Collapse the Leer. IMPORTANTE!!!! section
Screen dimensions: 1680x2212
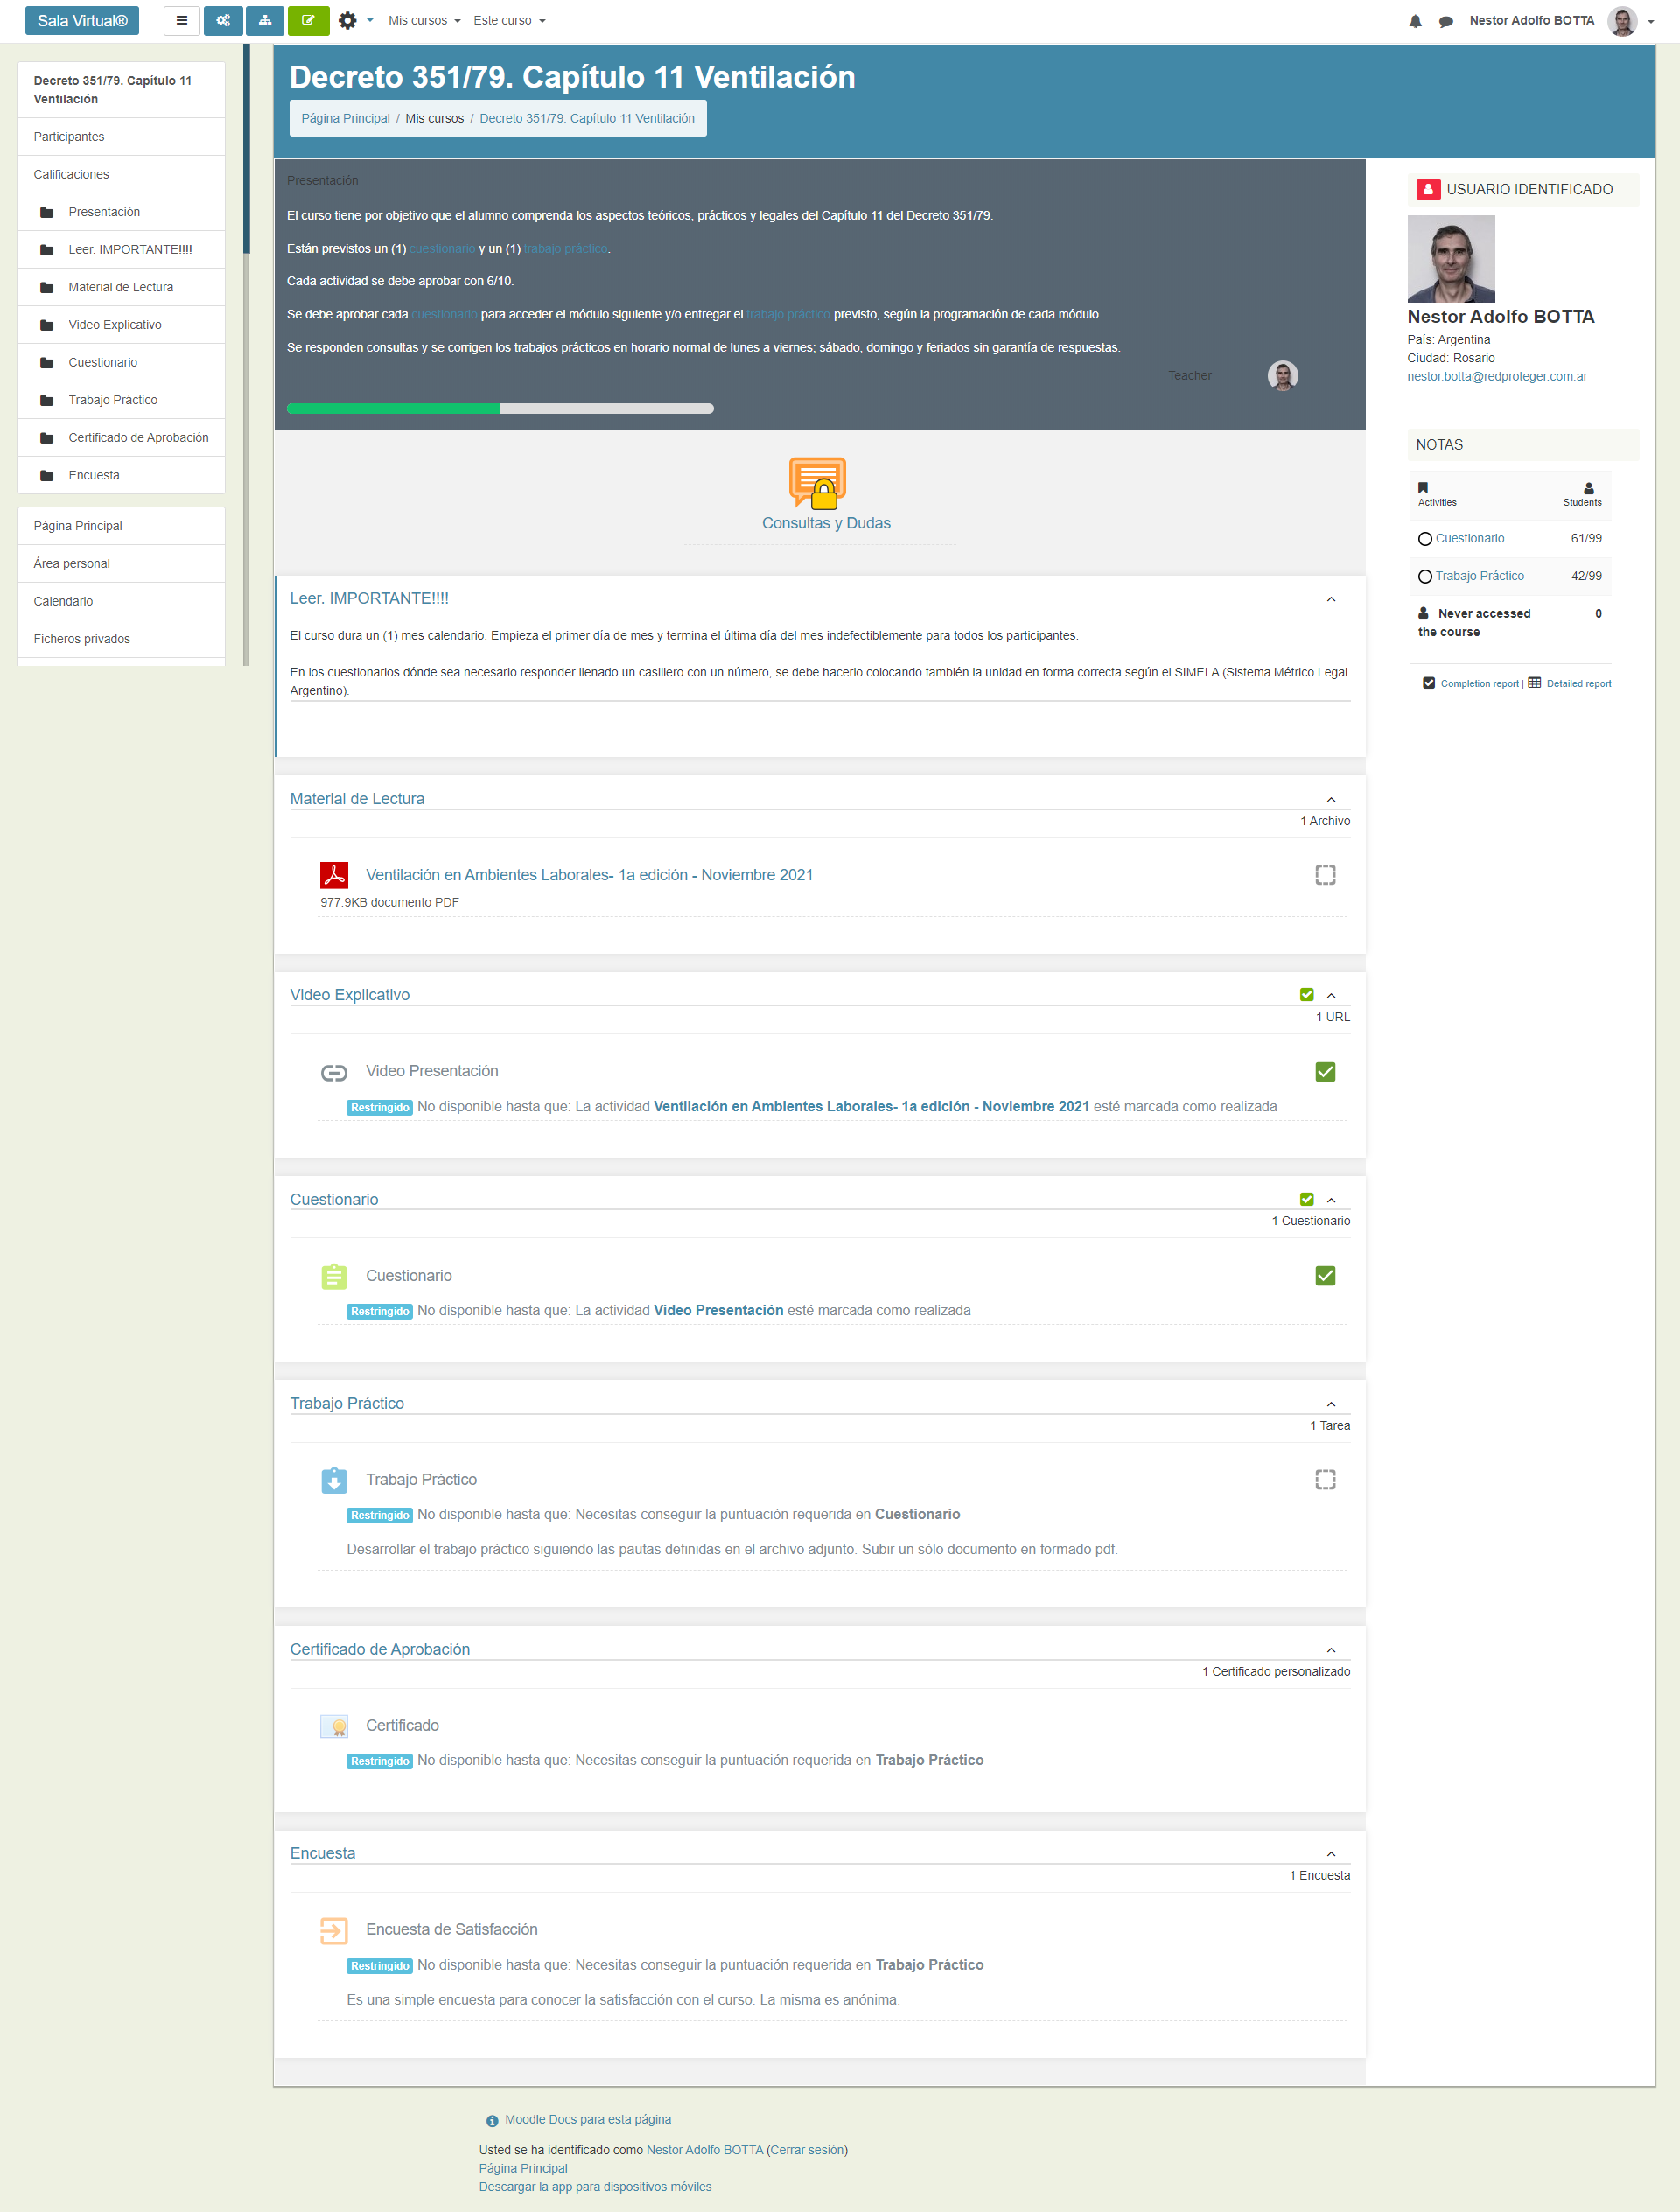pyautogui.click(x=1331, y=600)
